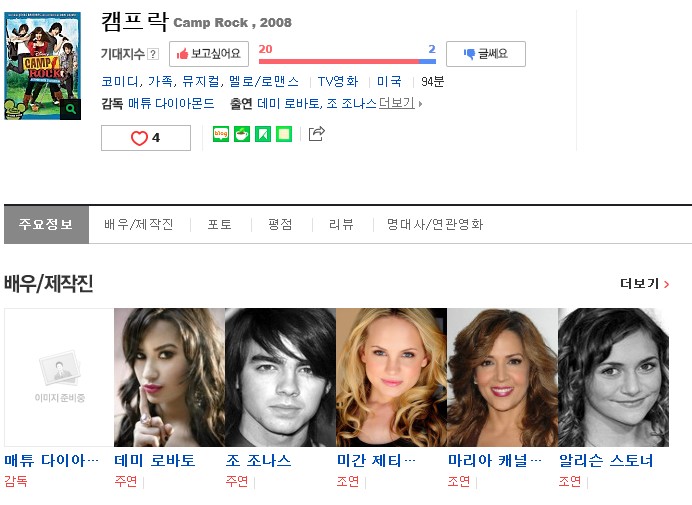Expand the cast list with 더보기 next to 출연

[400, 103]
